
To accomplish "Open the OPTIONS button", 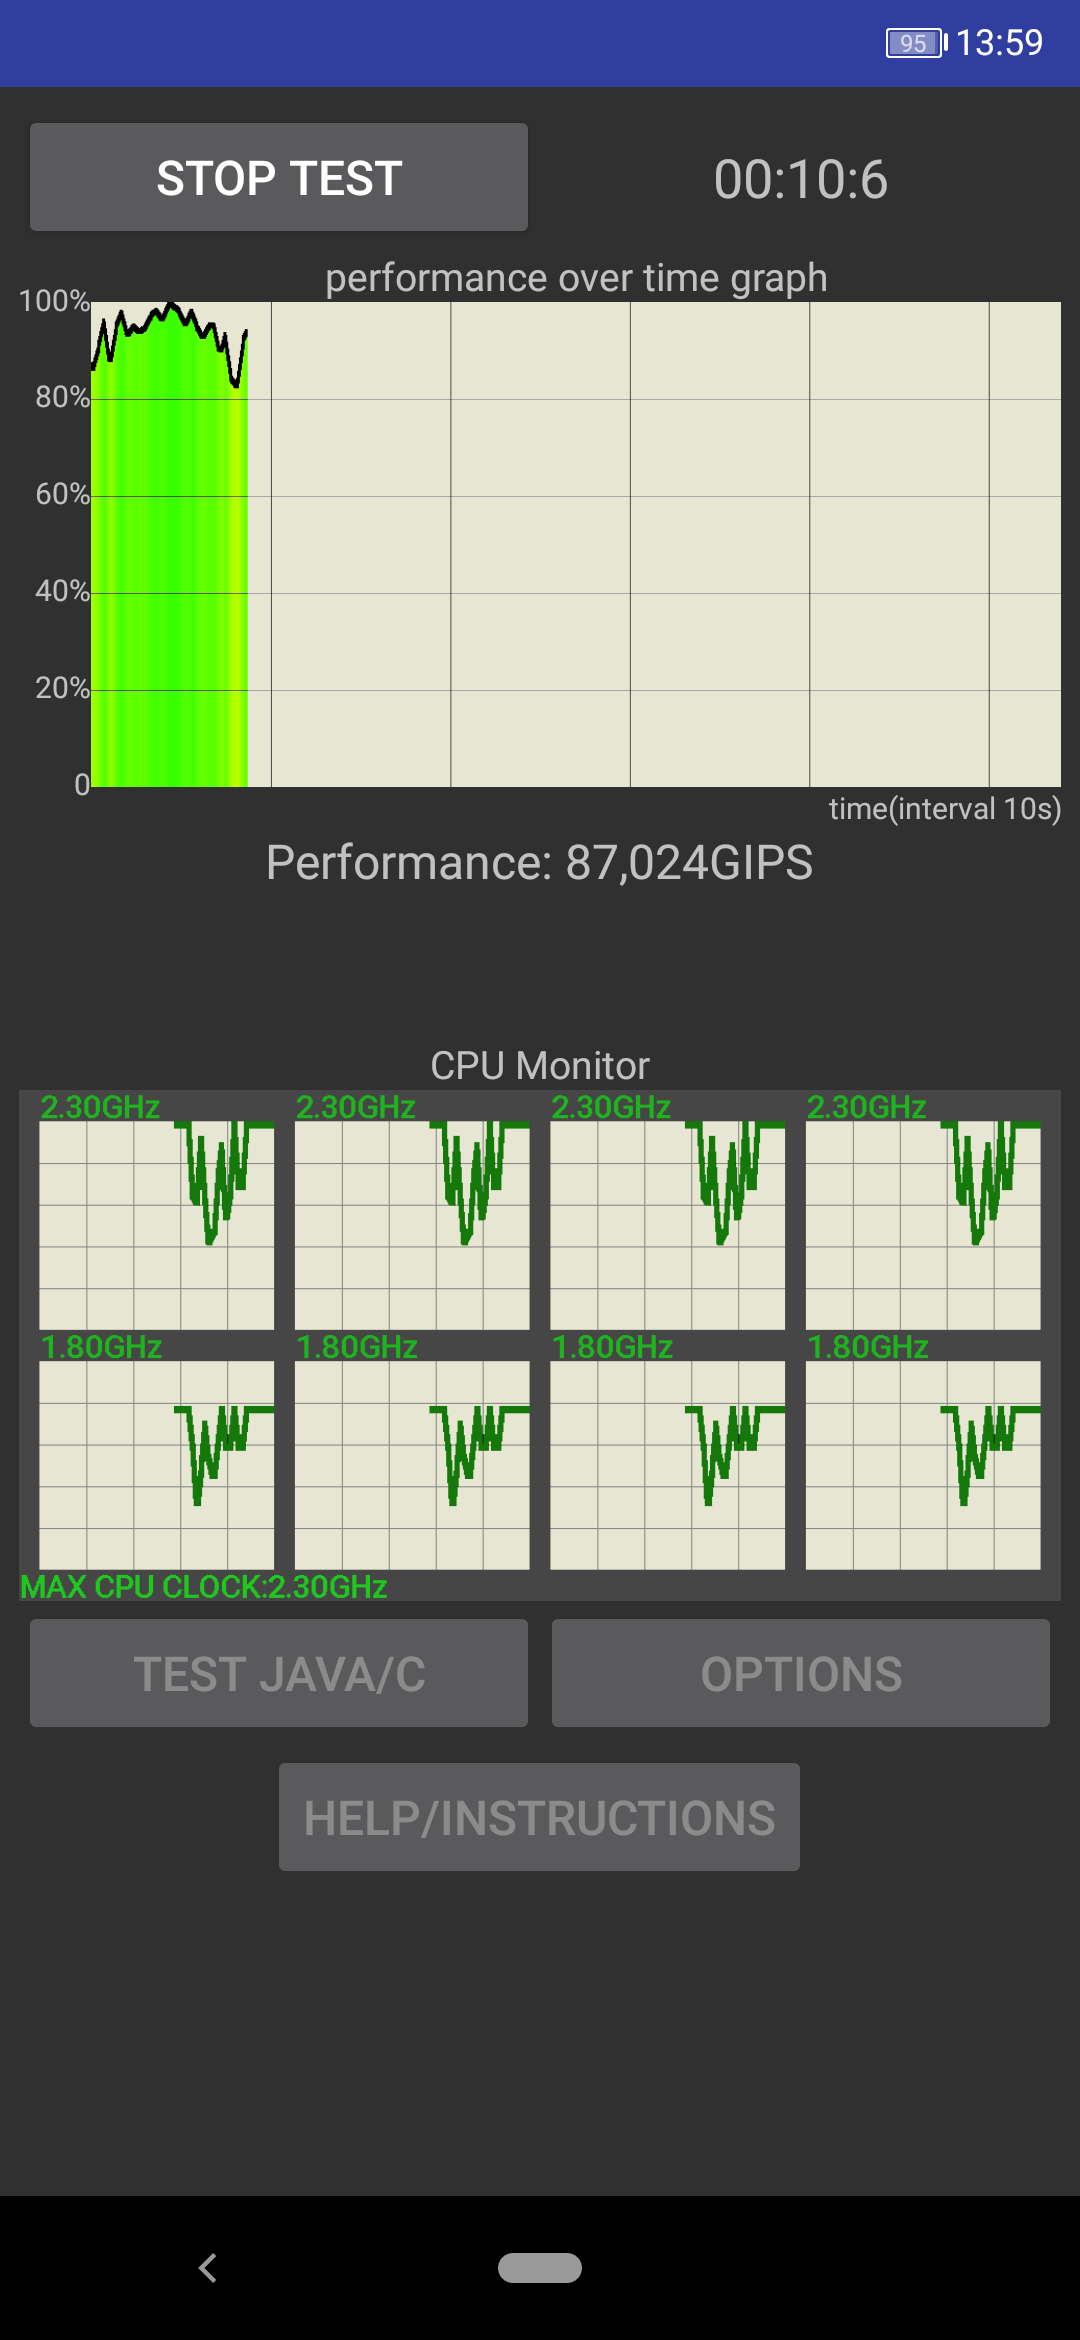I will (801, 1673).
